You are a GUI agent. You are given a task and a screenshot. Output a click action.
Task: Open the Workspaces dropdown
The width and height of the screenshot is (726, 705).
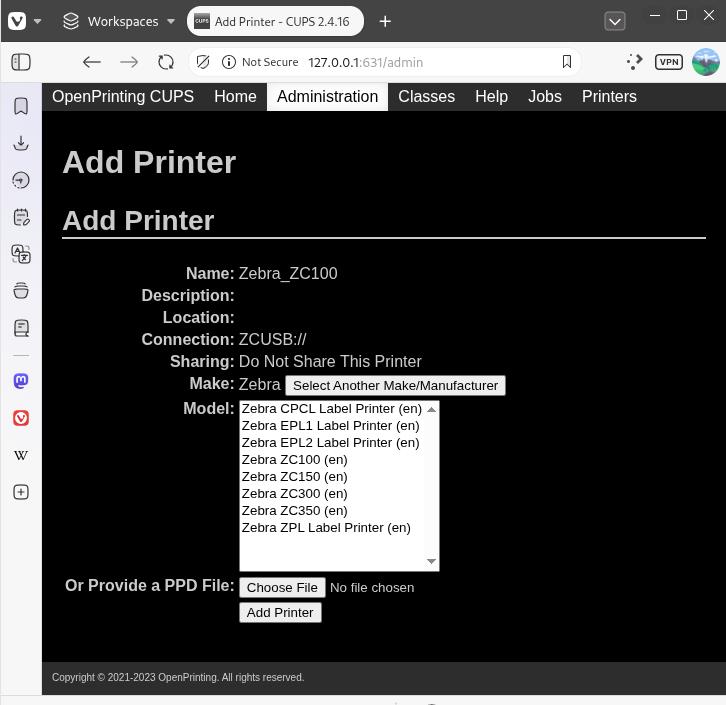[119, 21]
